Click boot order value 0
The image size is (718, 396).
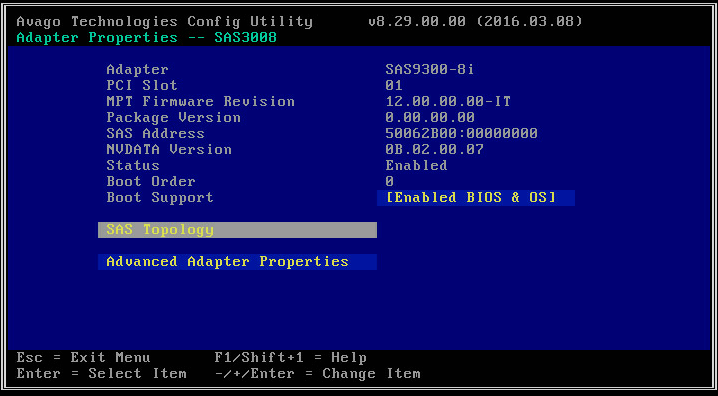pyautogui.click(x=390, y=182)
